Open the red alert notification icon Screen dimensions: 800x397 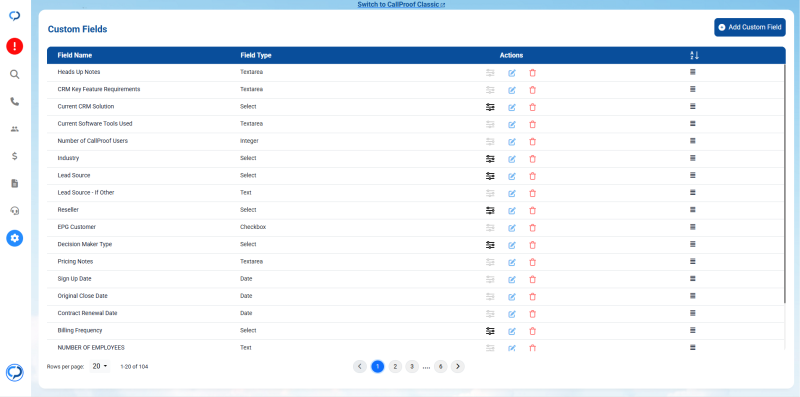pyautogui.click(x=14, y=46)
